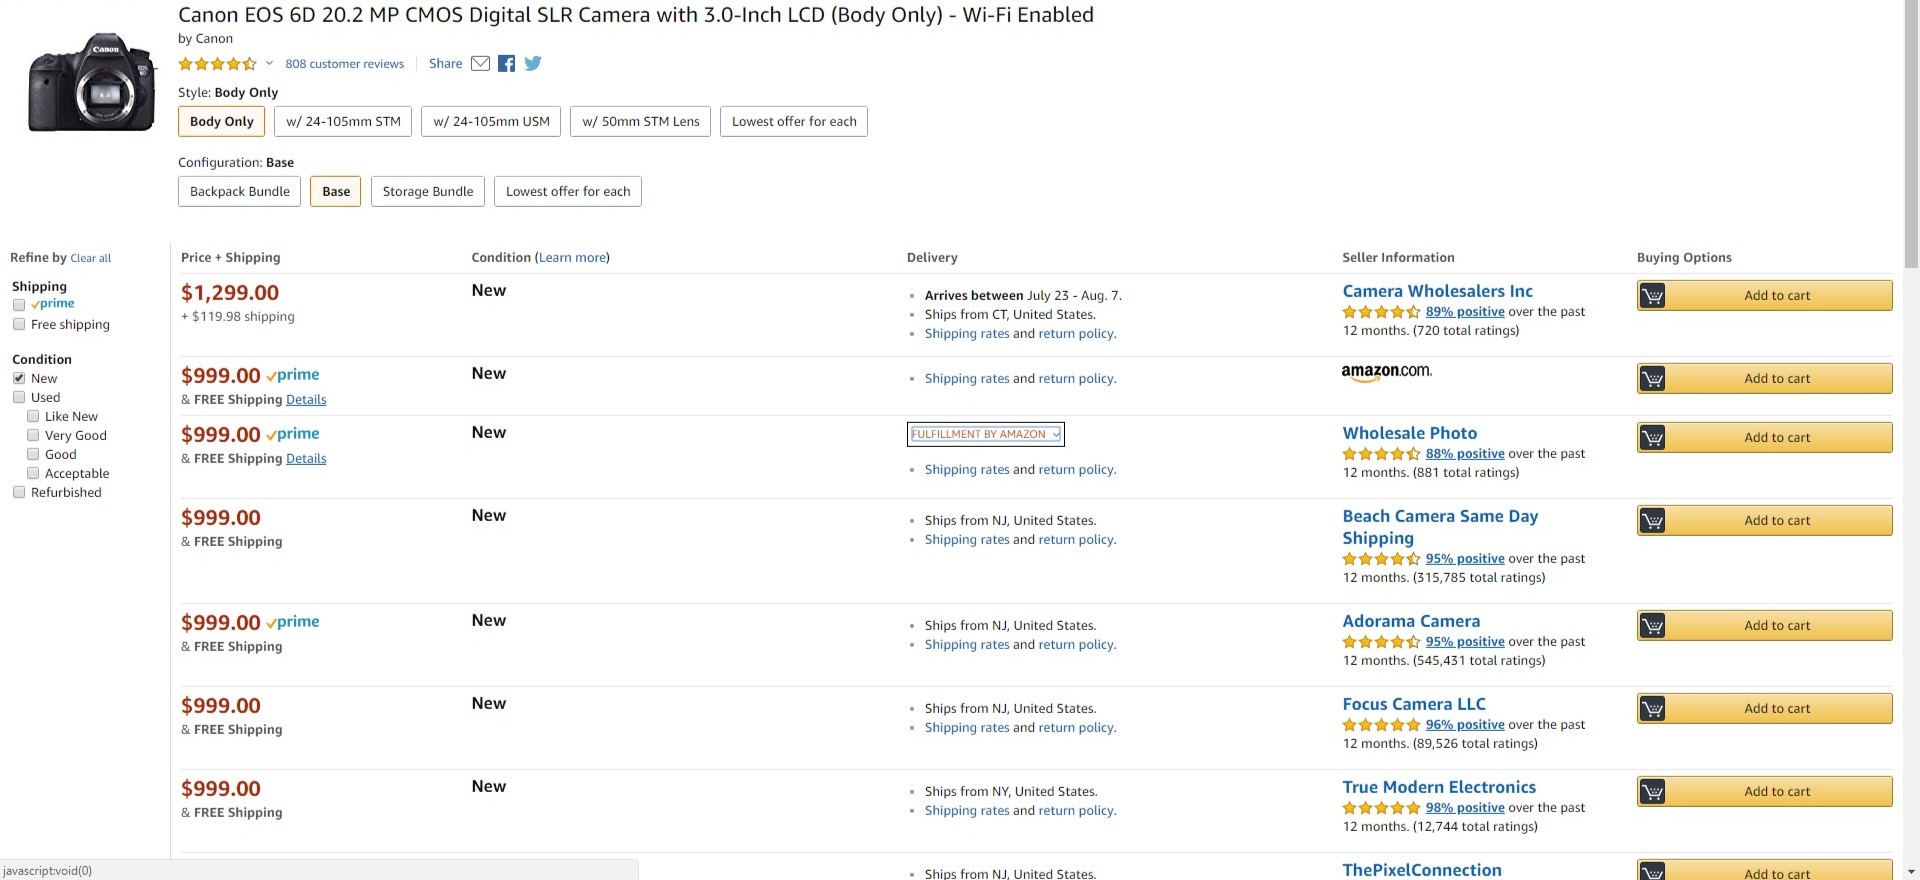
Task: Expand the Fulfillment by Amazon dropdown
Action: pos(985,434)
